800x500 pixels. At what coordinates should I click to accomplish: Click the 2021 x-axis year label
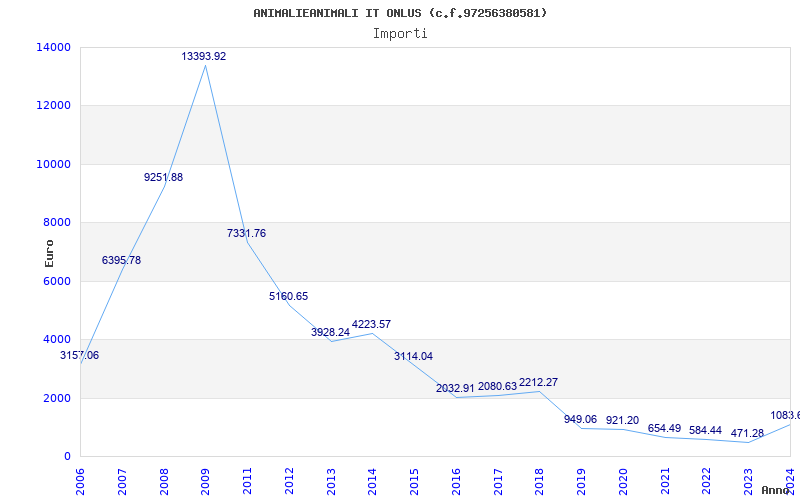point(665,482)
